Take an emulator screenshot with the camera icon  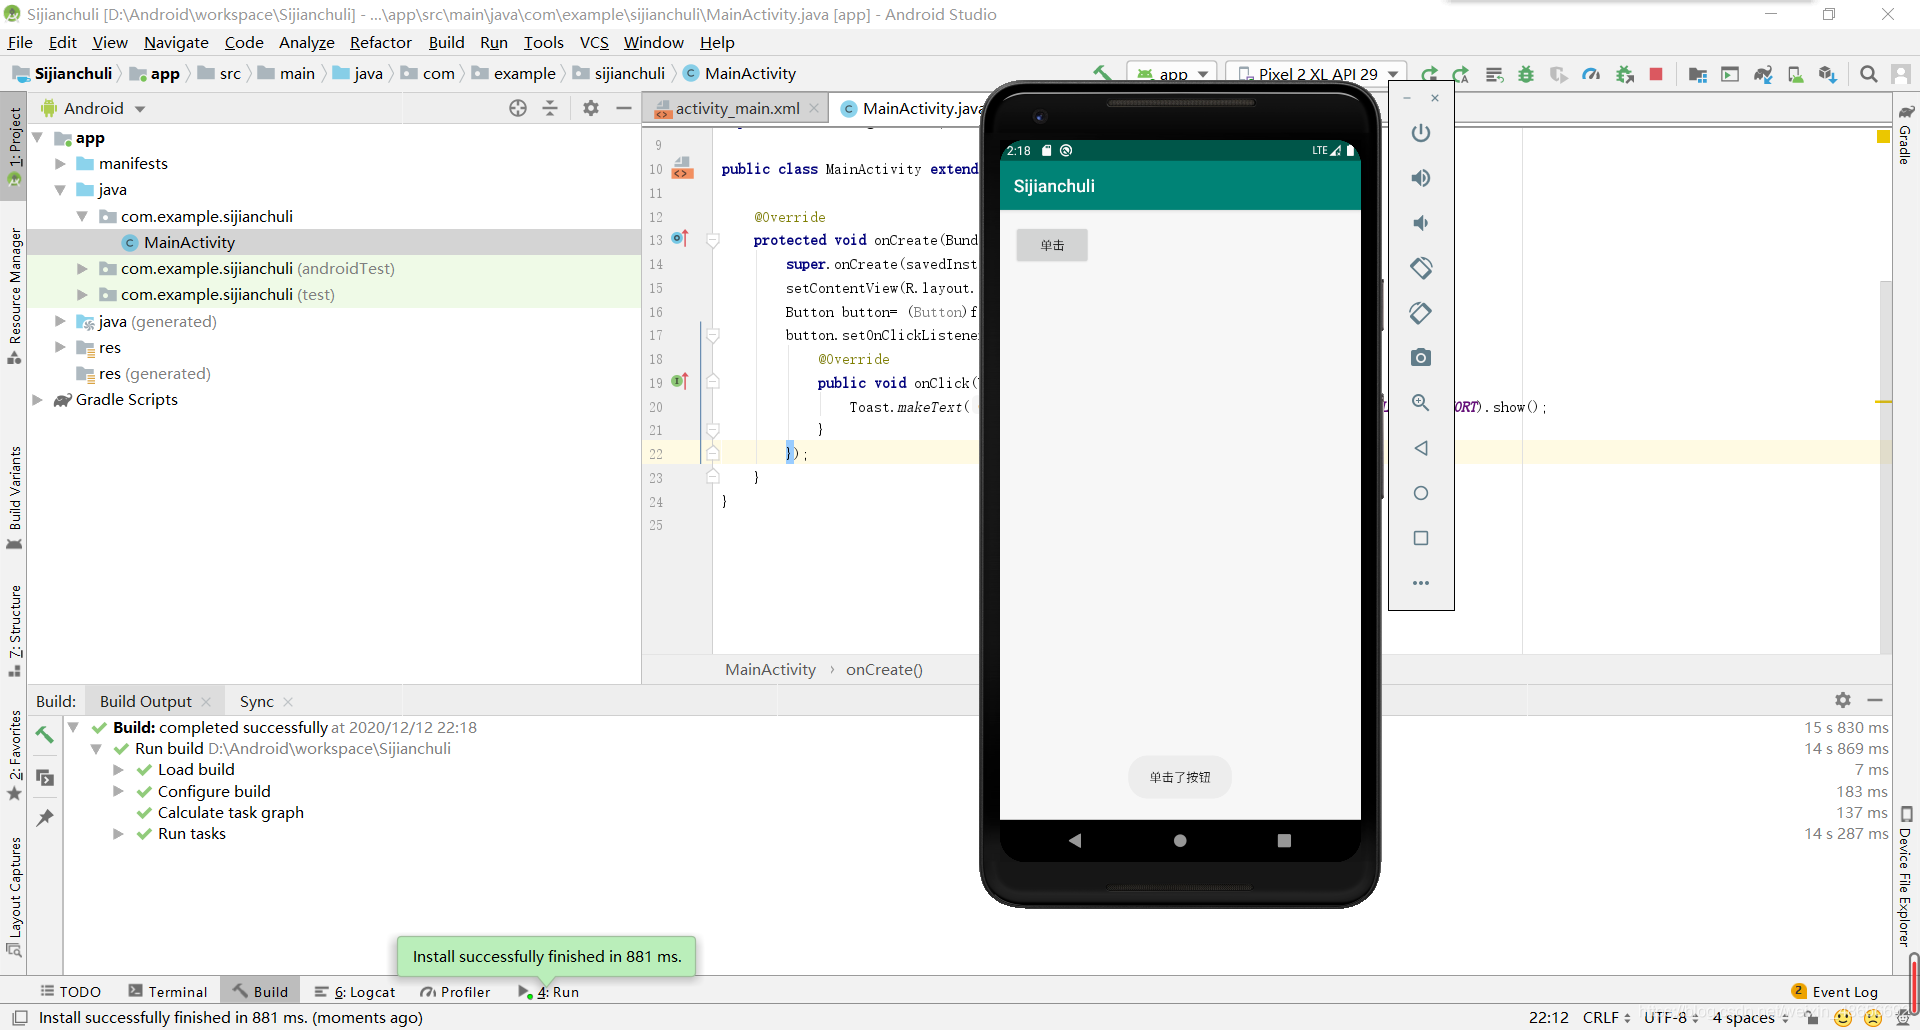1421,358
